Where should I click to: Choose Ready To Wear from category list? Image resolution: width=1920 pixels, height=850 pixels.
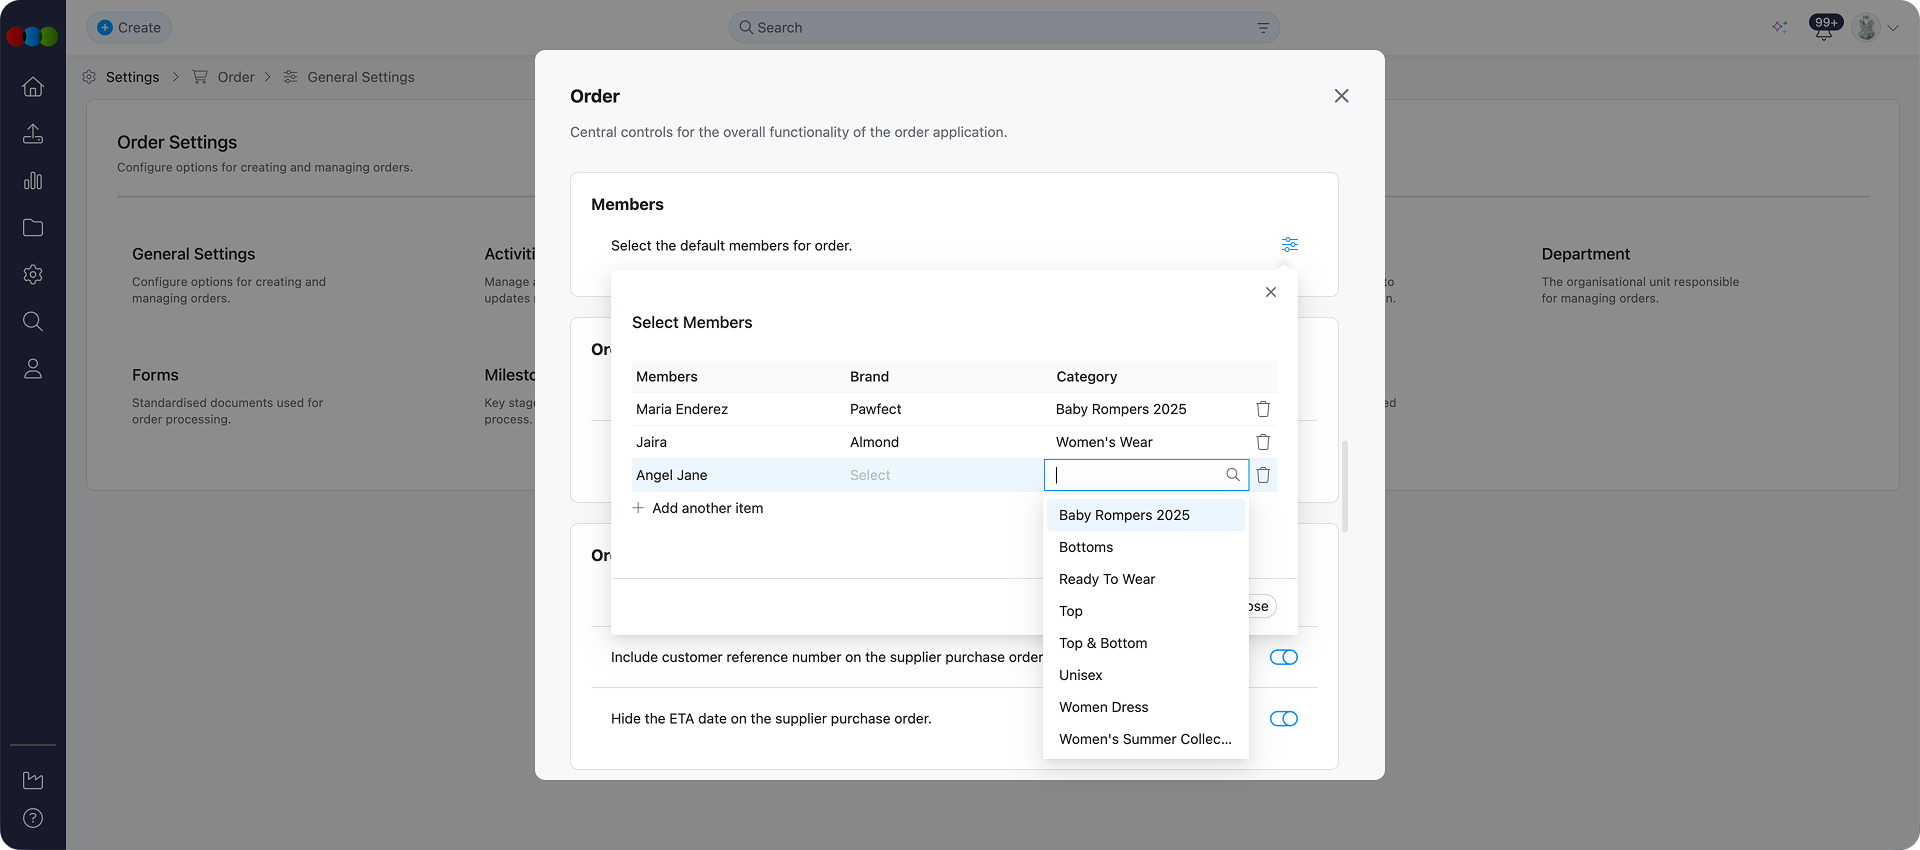(x=1107, y=579)
